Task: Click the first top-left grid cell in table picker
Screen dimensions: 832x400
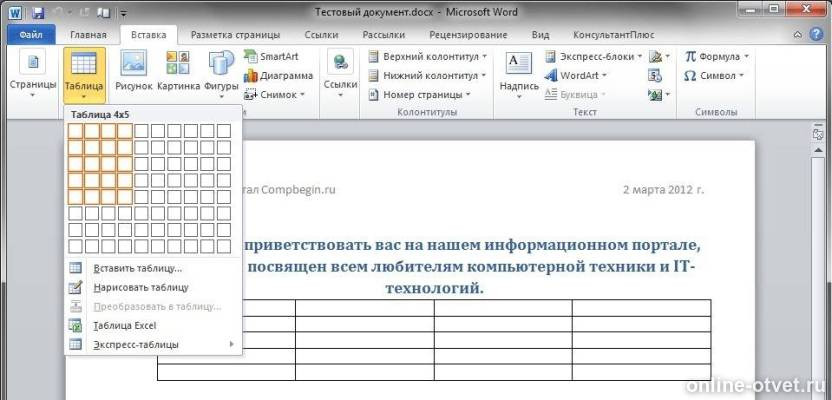Action: point(75,131)
